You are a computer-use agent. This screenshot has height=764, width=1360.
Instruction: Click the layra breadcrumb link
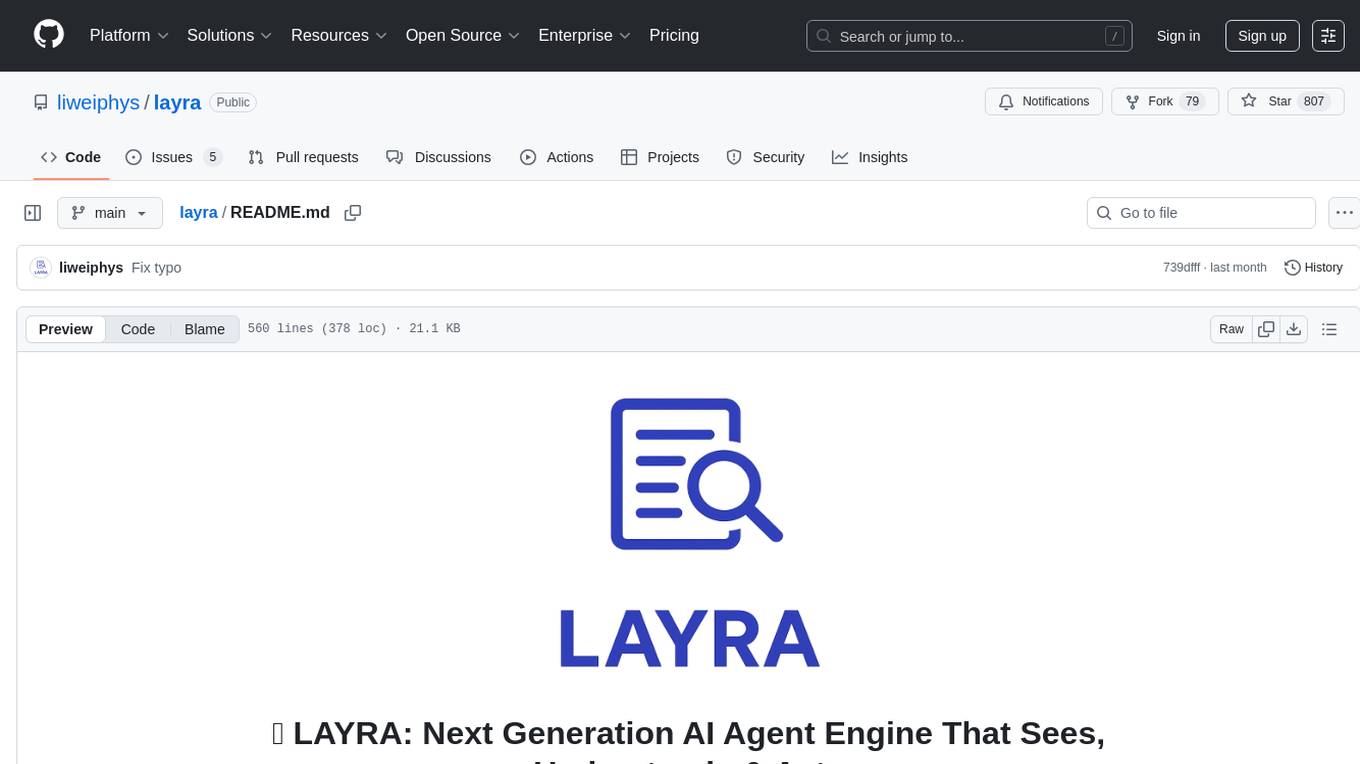coord(198,212)
